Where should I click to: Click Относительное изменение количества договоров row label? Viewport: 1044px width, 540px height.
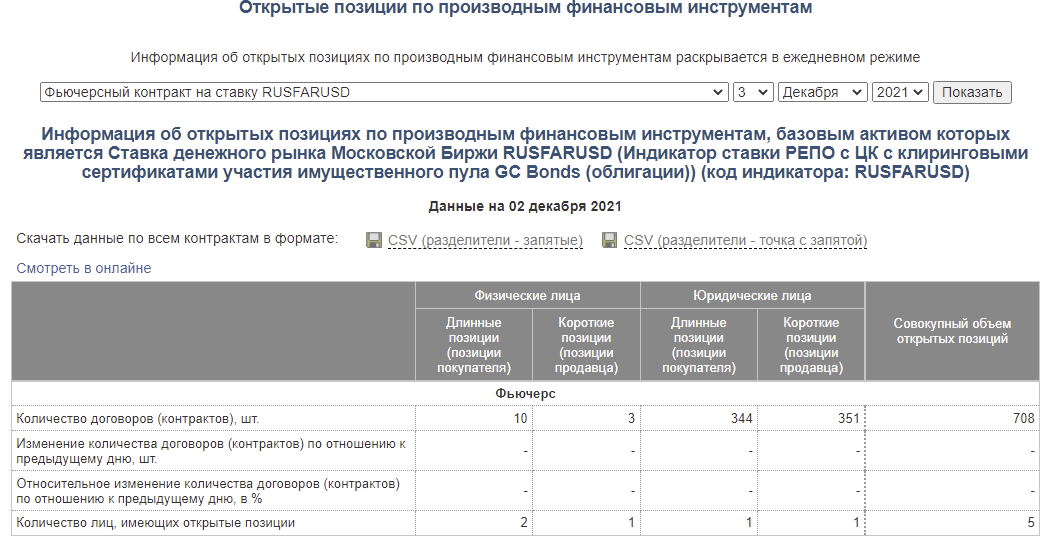pos(208,491)
